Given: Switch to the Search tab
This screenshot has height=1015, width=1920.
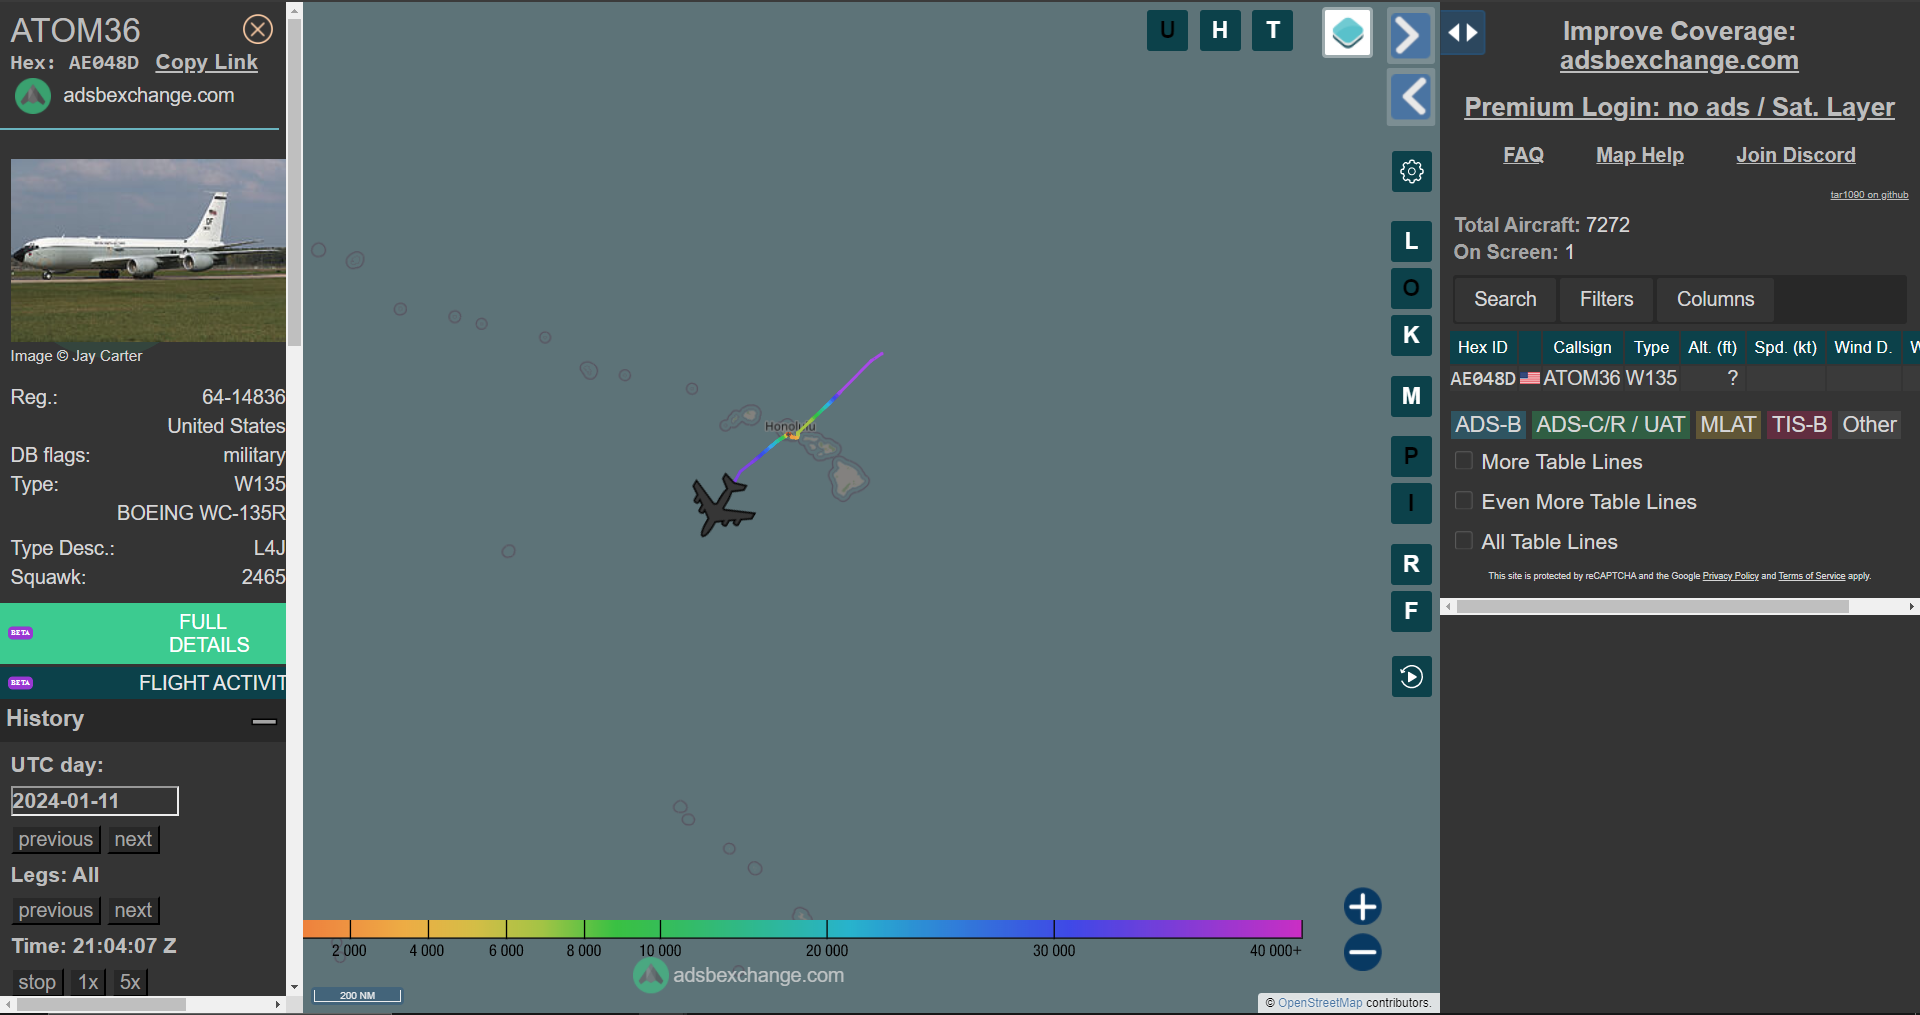Looking at the screenshot, I should click(x=1505, y=299).
